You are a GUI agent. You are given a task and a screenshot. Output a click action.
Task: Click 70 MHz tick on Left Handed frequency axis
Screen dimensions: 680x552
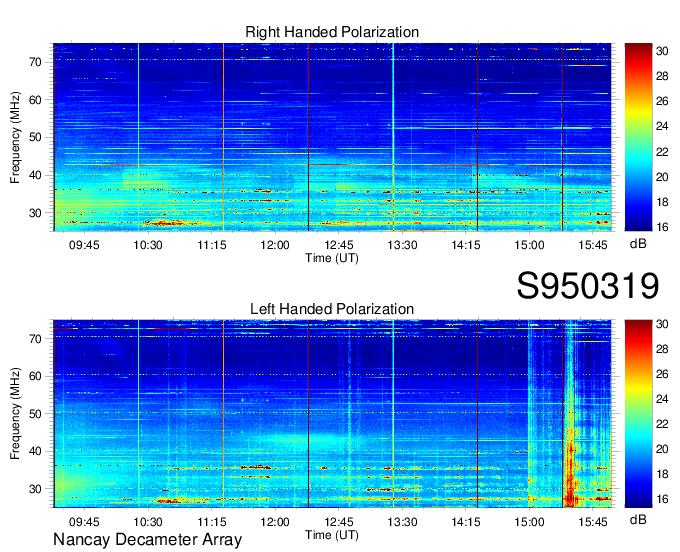[x=36, y=339]
